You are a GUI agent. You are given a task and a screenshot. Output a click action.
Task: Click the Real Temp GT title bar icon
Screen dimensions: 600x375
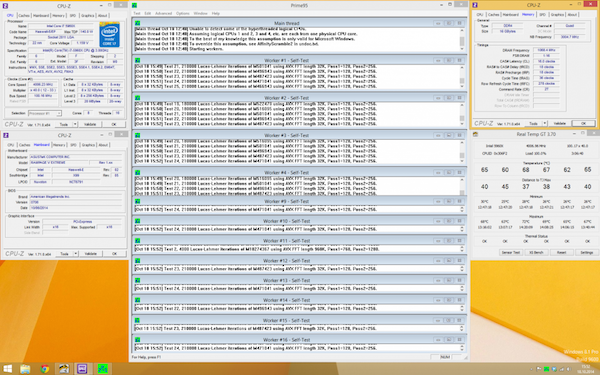point(475,134)
